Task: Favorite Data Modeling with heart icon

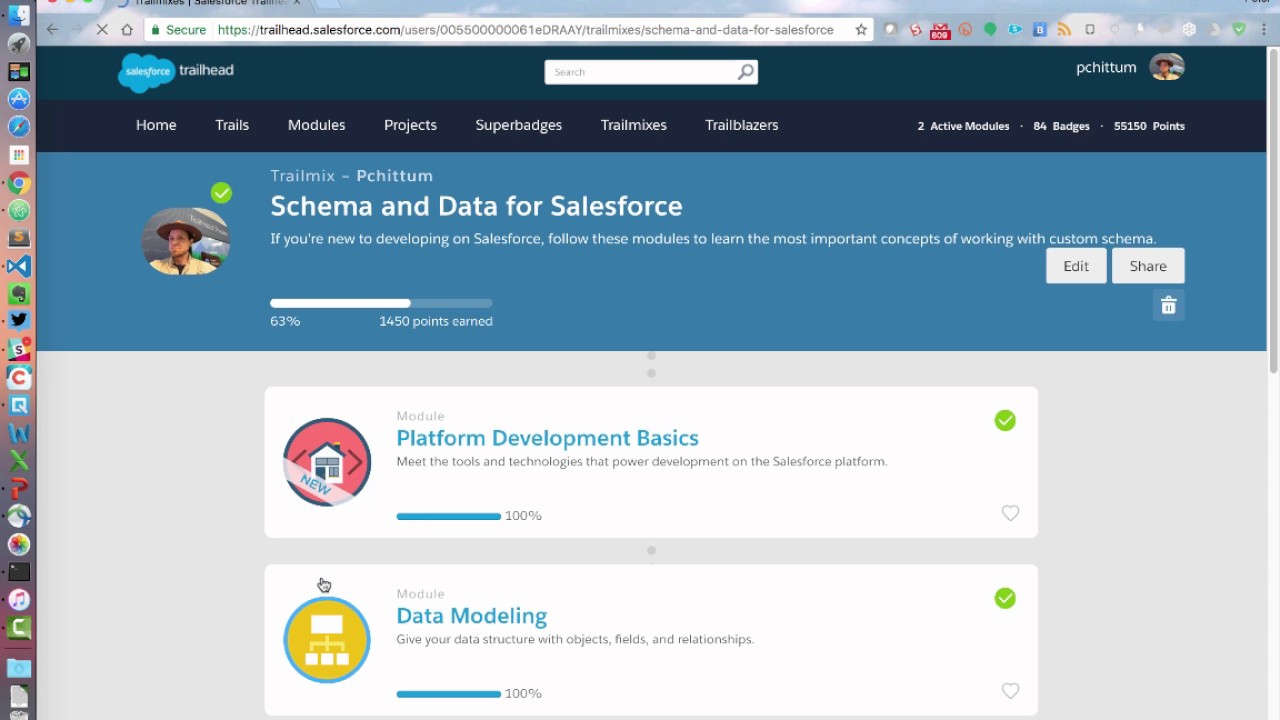Action: click(1010, 691)
